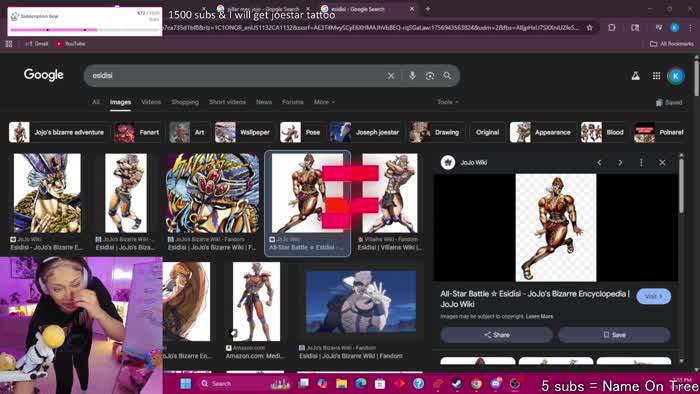The height and width of the screenshot is (394, 700).
Task: Clear the search box with X icon
Action: click(391, 76)
